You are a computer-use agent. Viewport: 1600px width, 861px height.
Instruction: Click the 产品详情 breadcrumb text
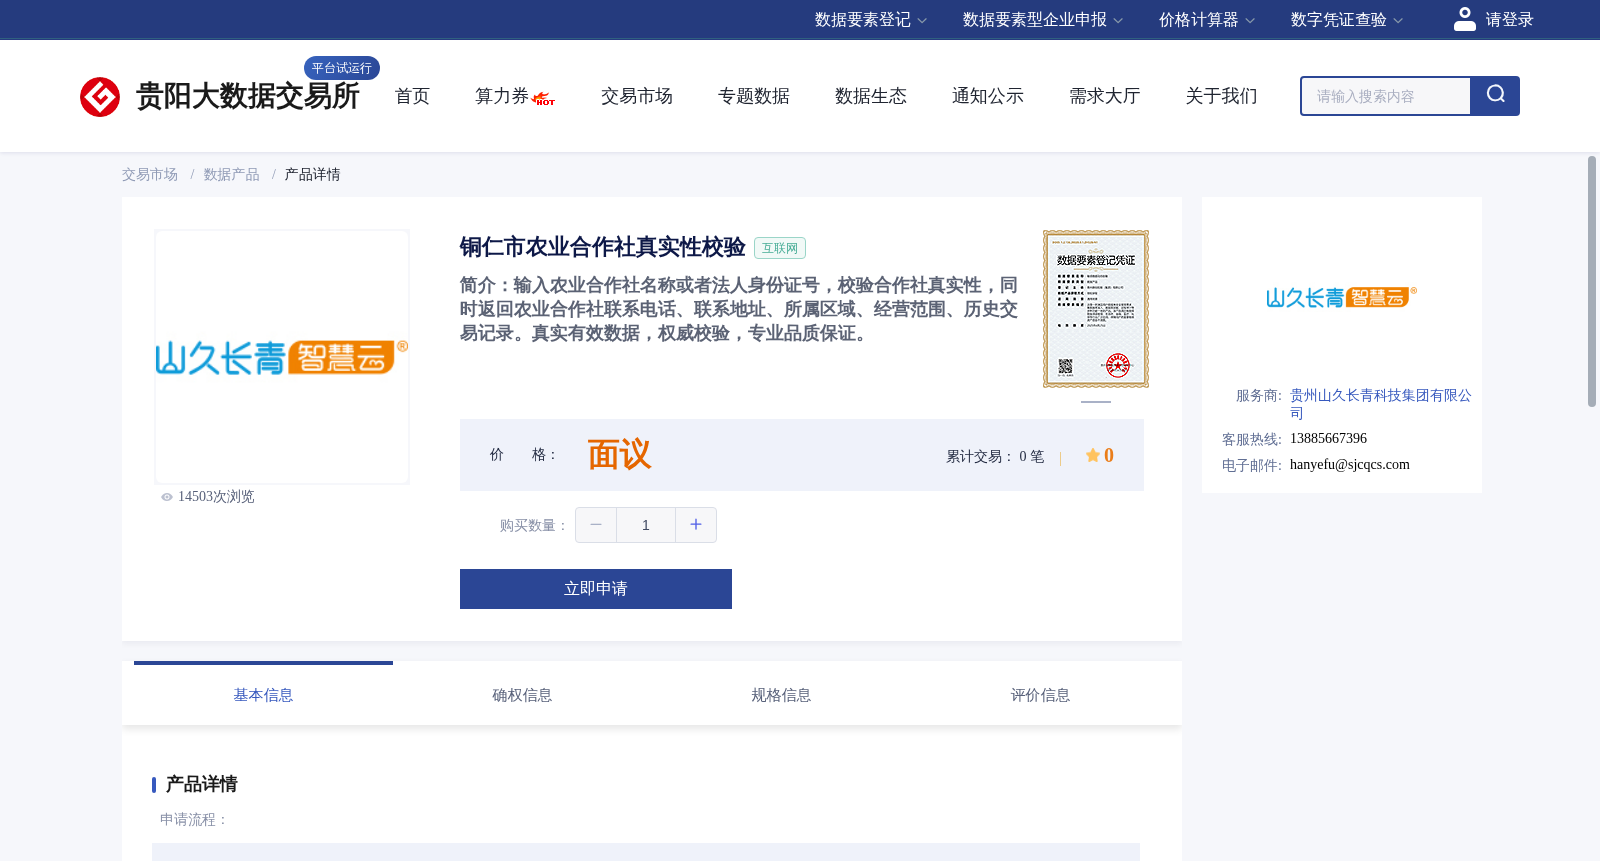(x=312, y=175)
